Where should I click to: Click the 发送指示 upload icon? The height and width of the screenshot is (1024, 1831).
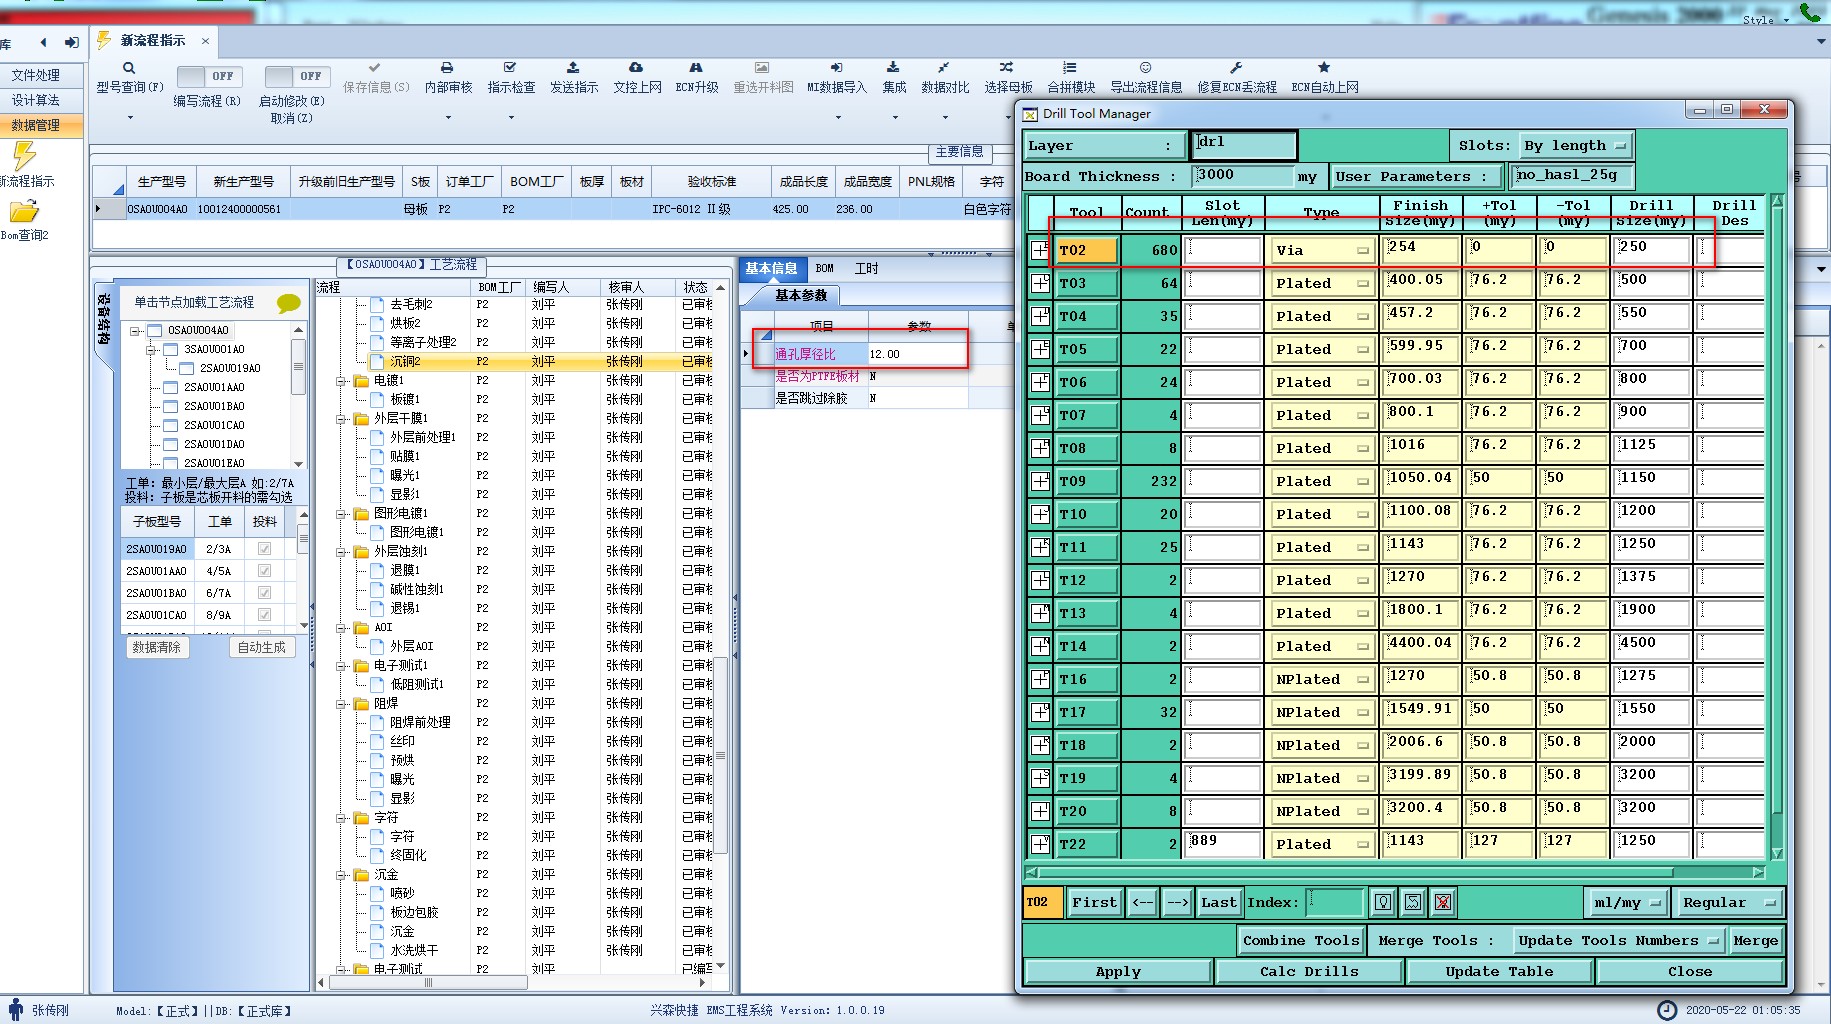point(573,68)
